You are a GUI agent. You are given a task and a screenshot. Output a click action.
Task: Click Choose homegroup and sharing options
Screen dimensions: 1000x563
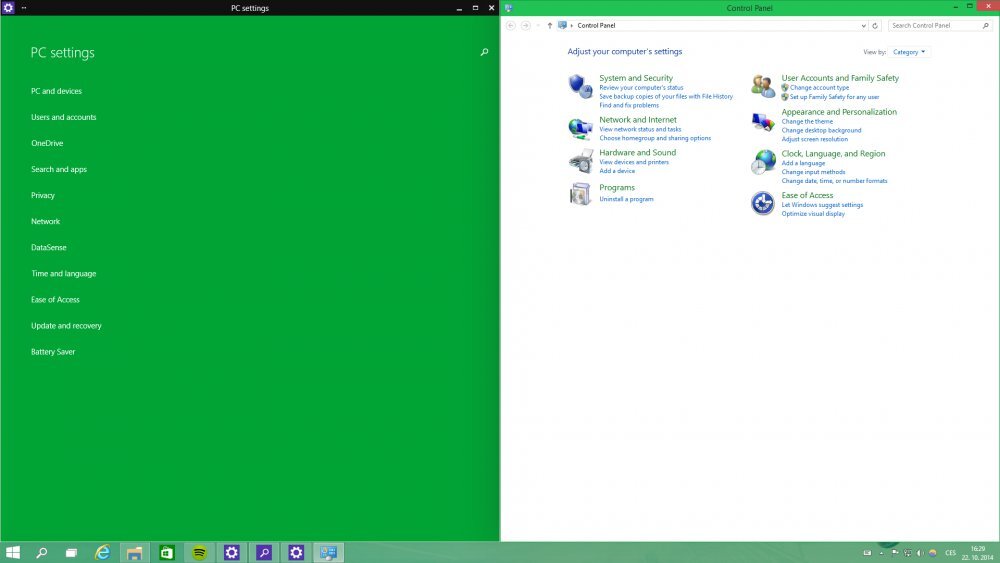tap(655, 138)
